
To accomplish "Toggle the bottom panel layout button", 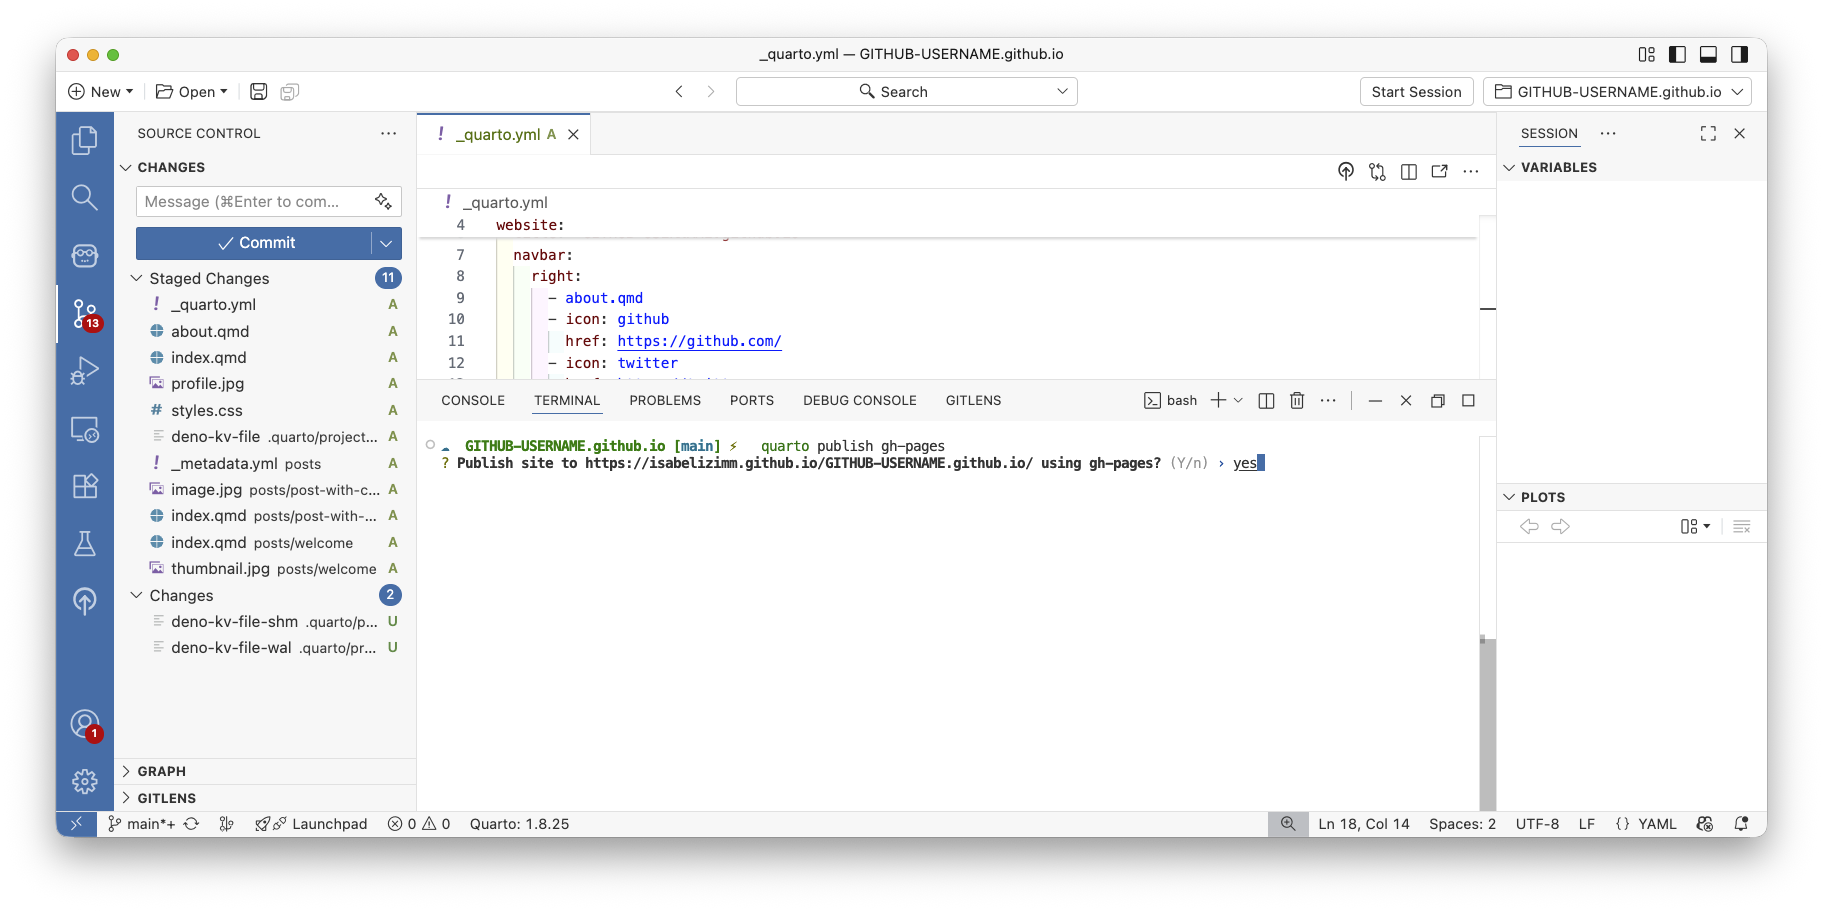I will pyautogui.click(x=1709, y=55).
